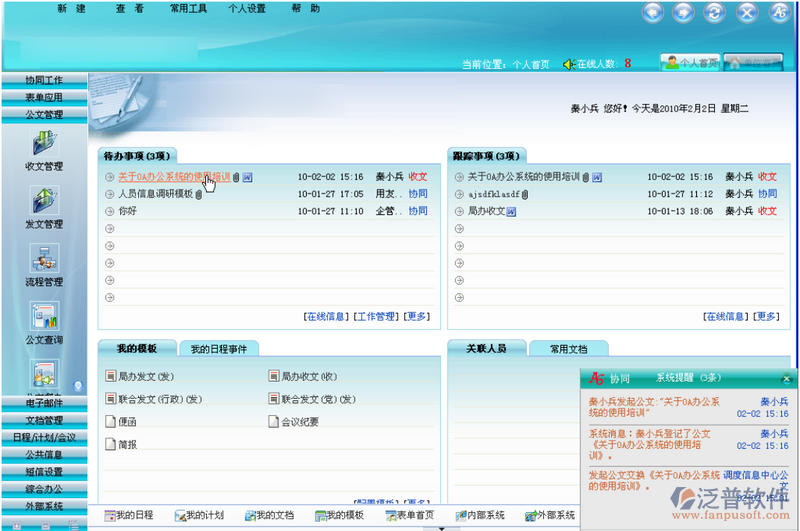This screenshot has height=531, width=800.
Task: Close the 系统提醒 popup
Action: point(786,379)
